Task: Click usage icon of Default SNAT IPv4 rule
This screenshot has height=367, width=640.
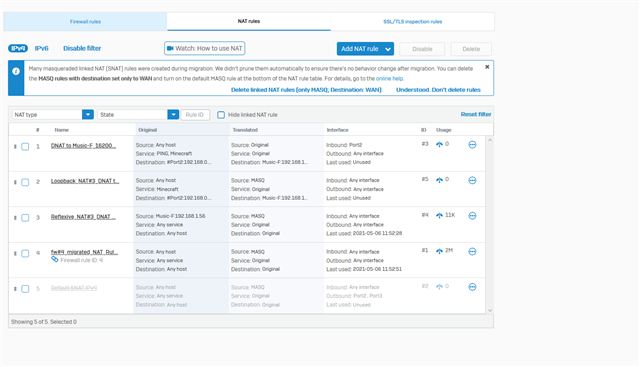Action: click(x=439, y=287)
